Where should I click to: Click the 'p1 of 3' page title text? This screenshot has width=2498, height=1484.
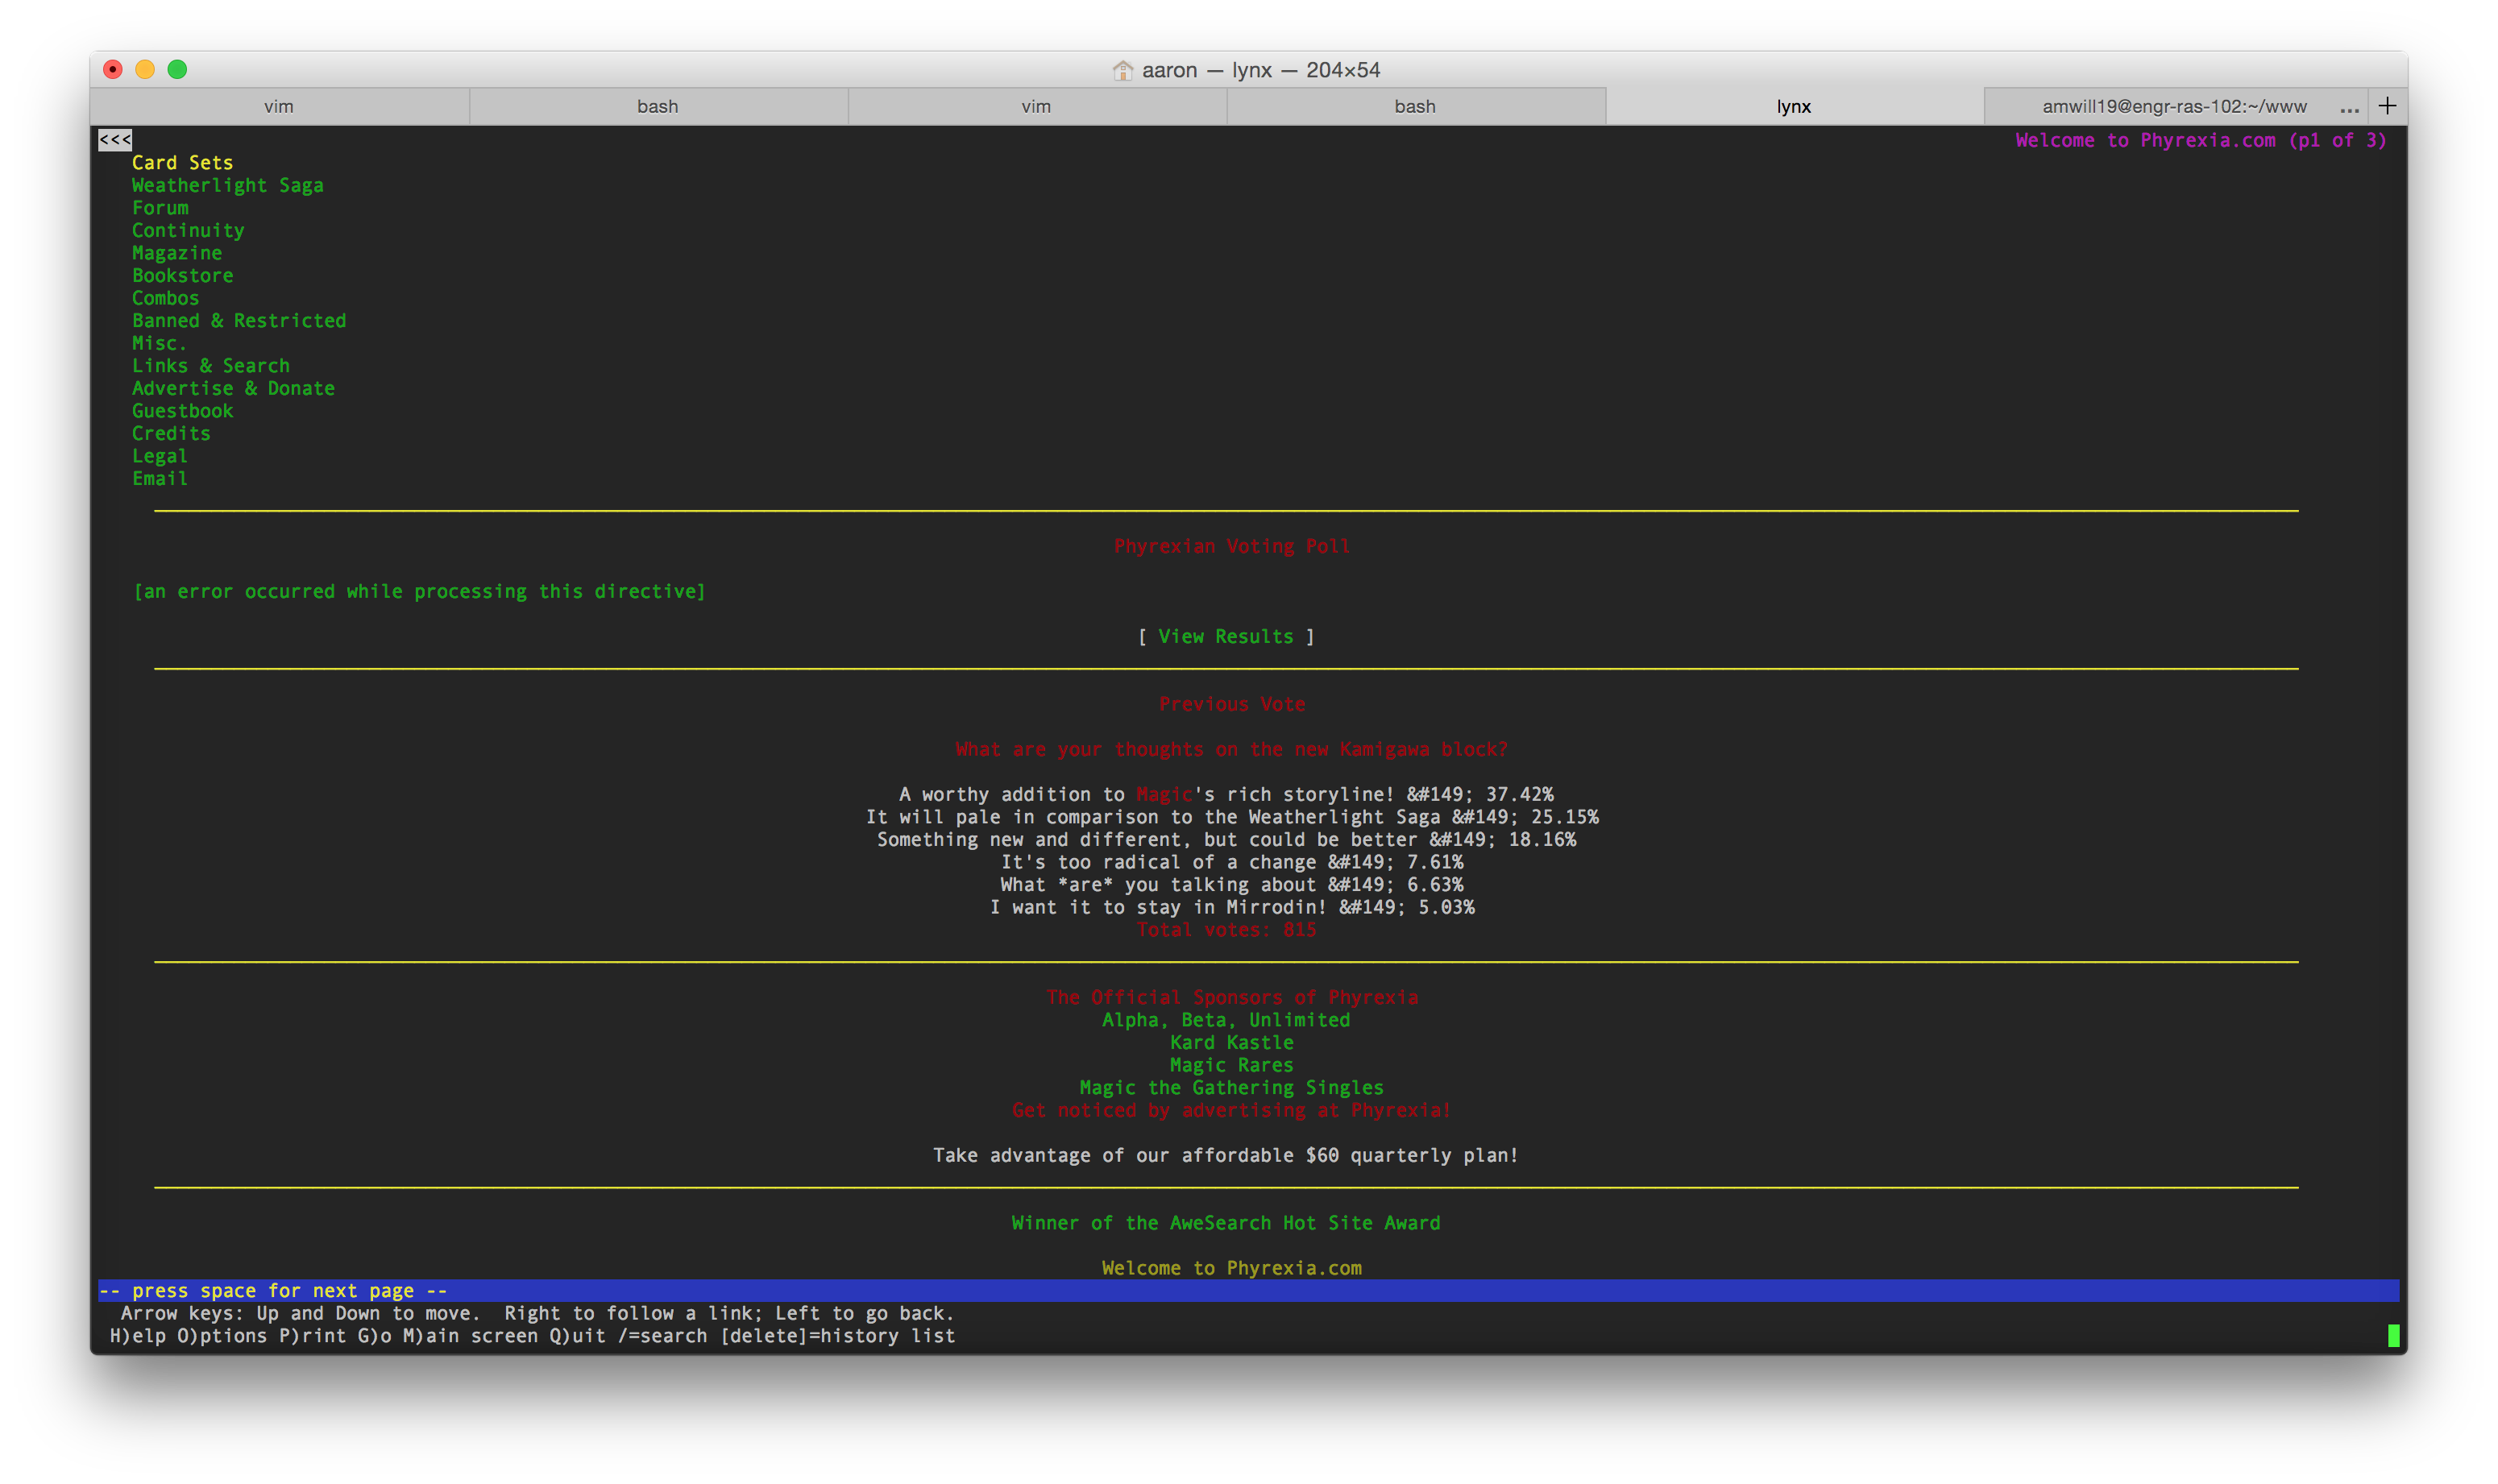[x=2200, y=140]
